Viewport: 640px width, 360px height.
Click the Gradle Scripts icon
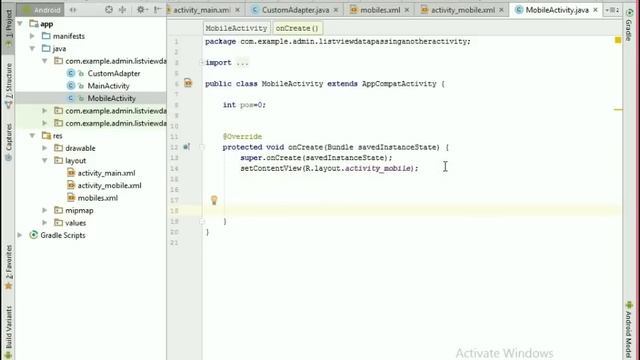click(33, 235)
